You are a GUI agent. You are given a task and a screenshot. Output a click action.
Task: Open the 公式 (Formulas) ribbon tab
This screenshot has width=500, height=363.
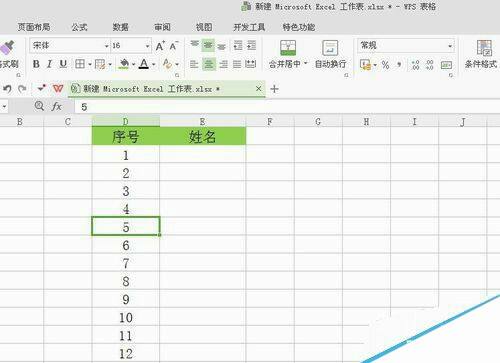[79, 27]
